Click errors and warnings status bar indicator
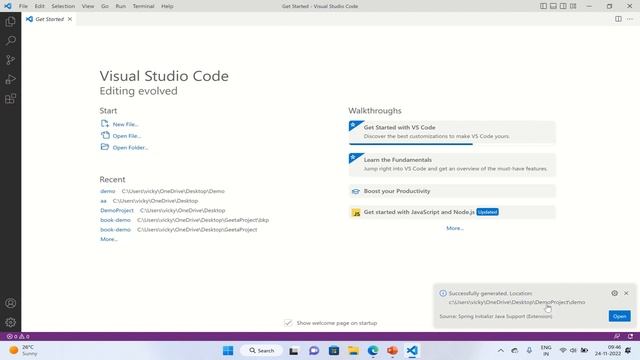Viewport: 640px width, 360px height. (18, 336)
